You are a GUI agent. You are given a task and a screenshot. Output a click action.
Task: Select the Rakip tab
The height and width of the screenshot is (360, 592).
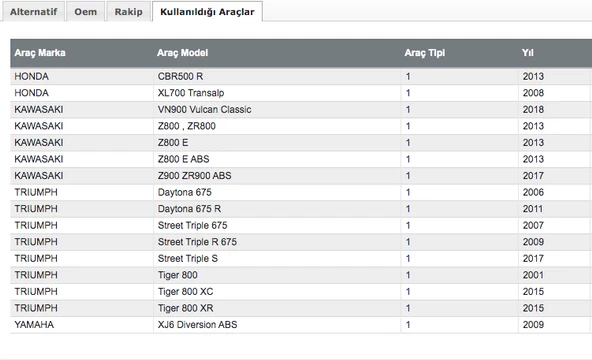pos(128,12)
